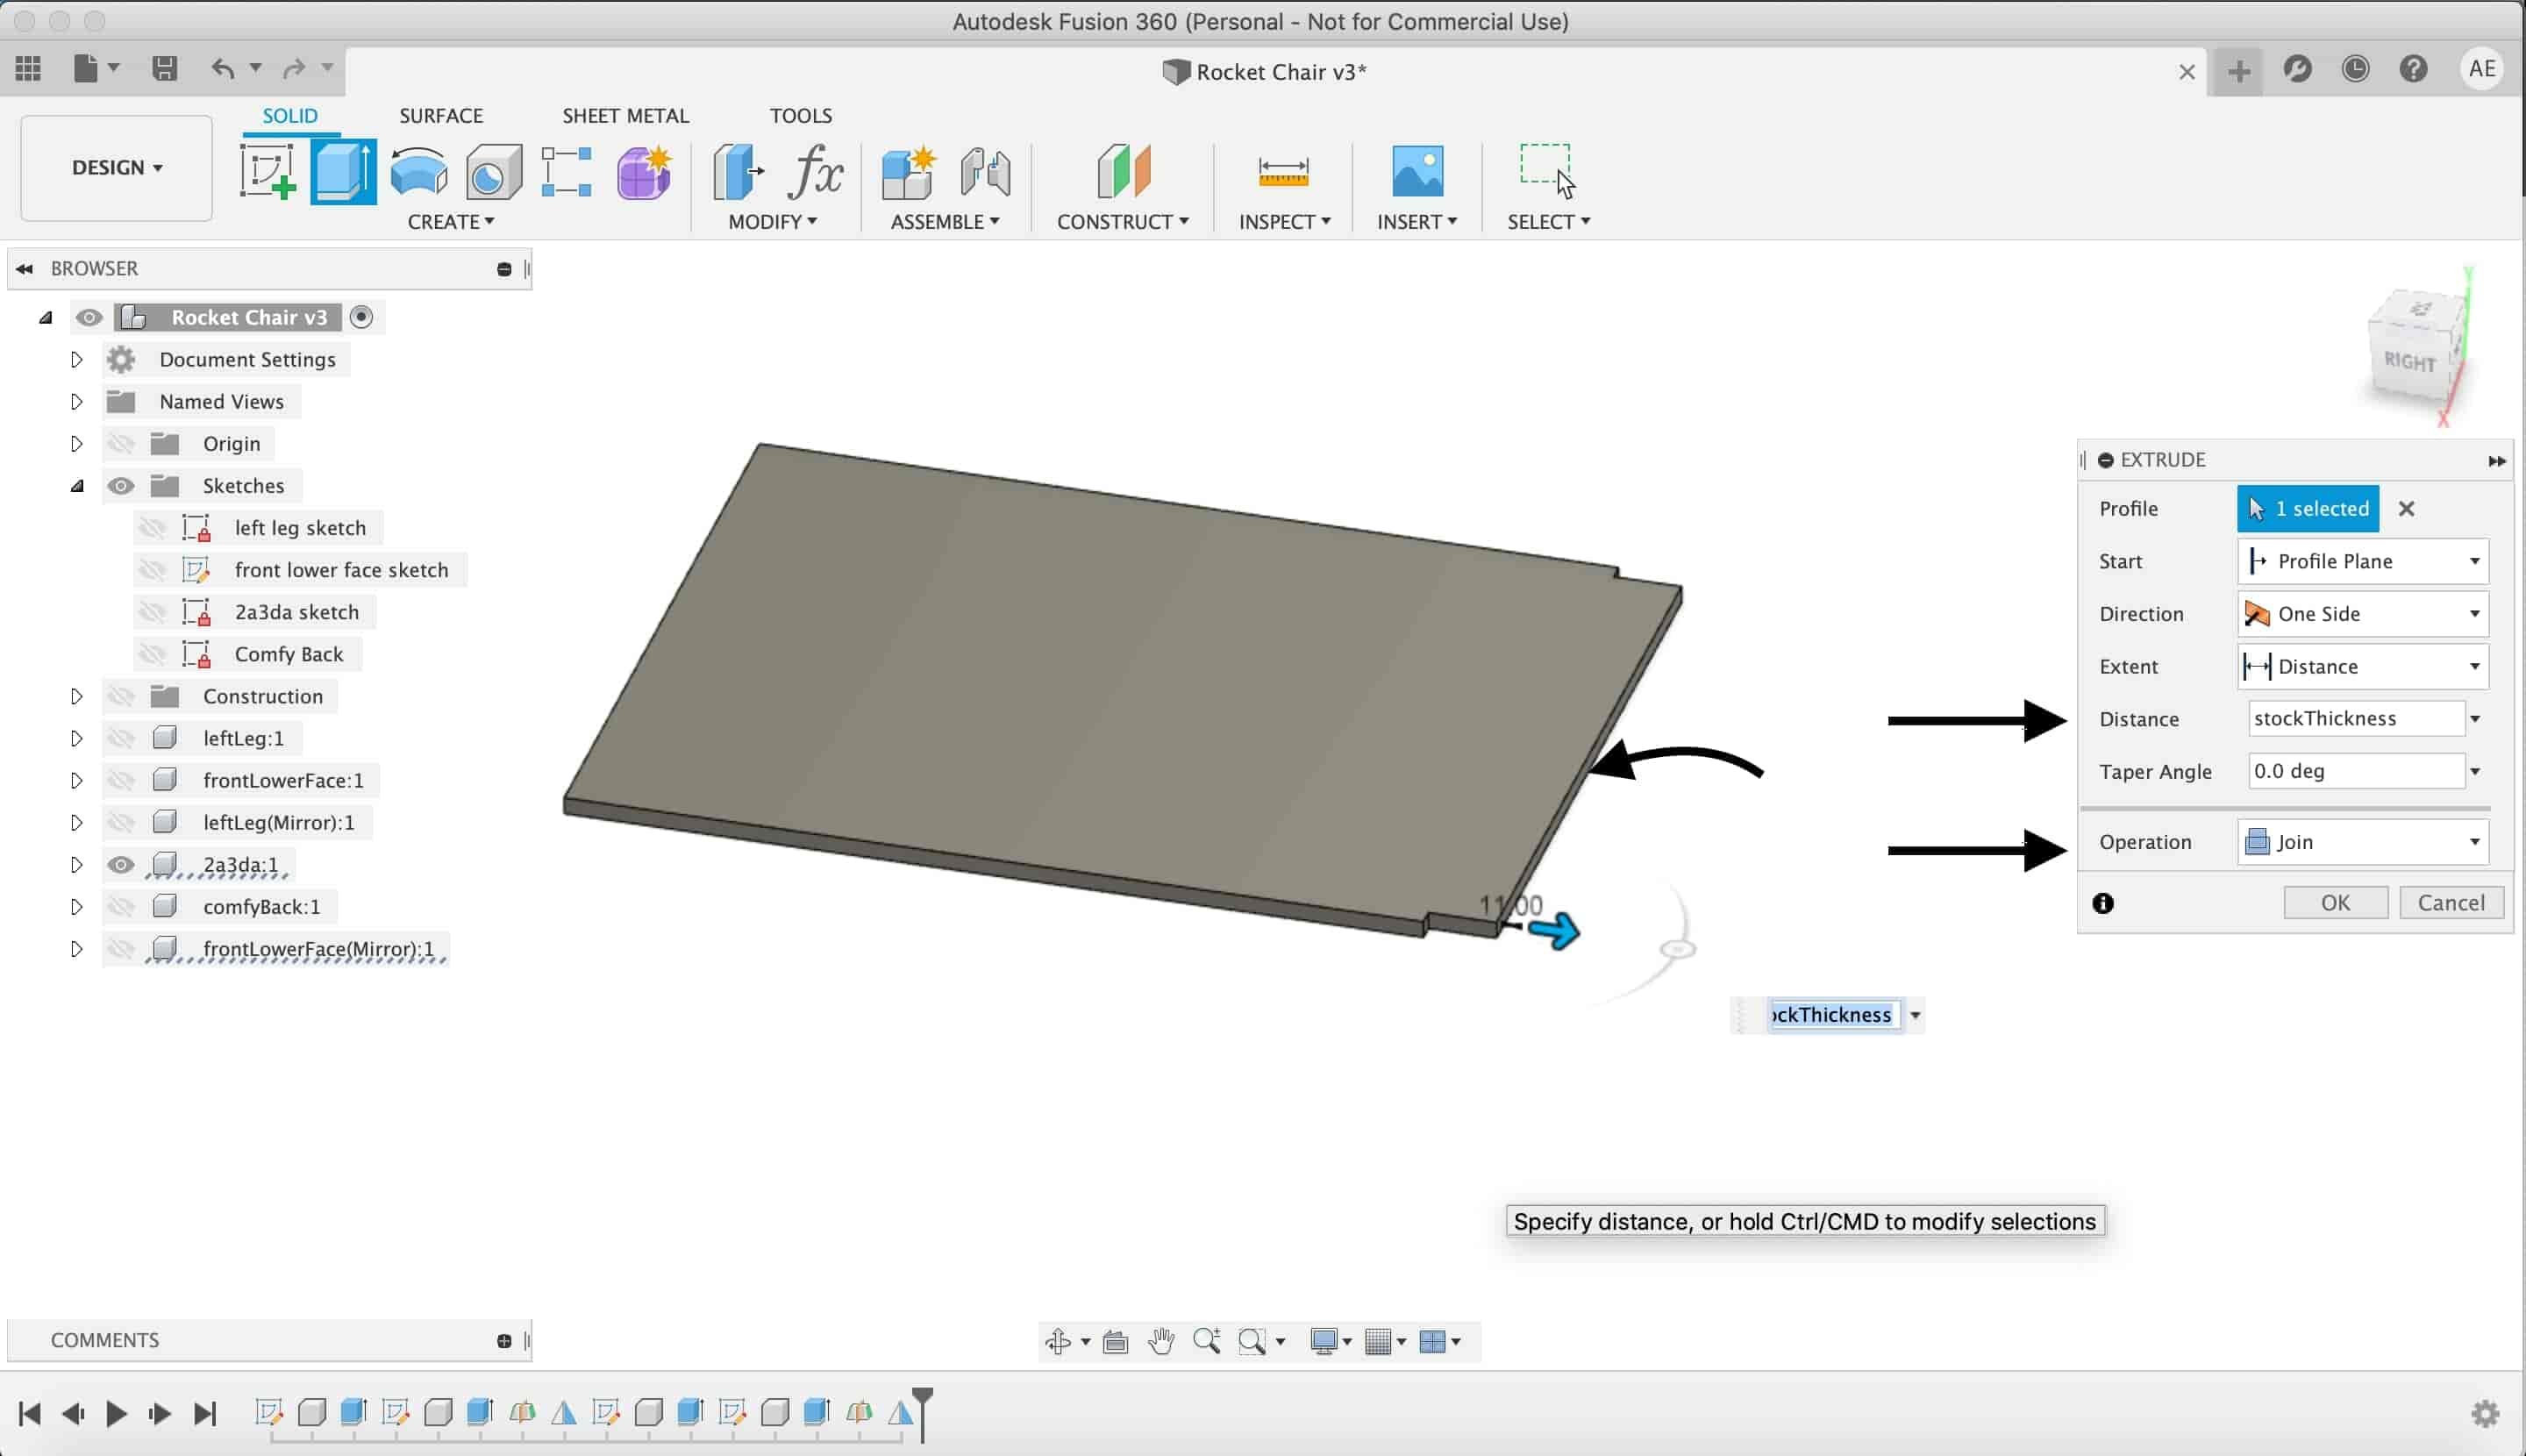Select the Revolve tool icon

pos(418,171)
